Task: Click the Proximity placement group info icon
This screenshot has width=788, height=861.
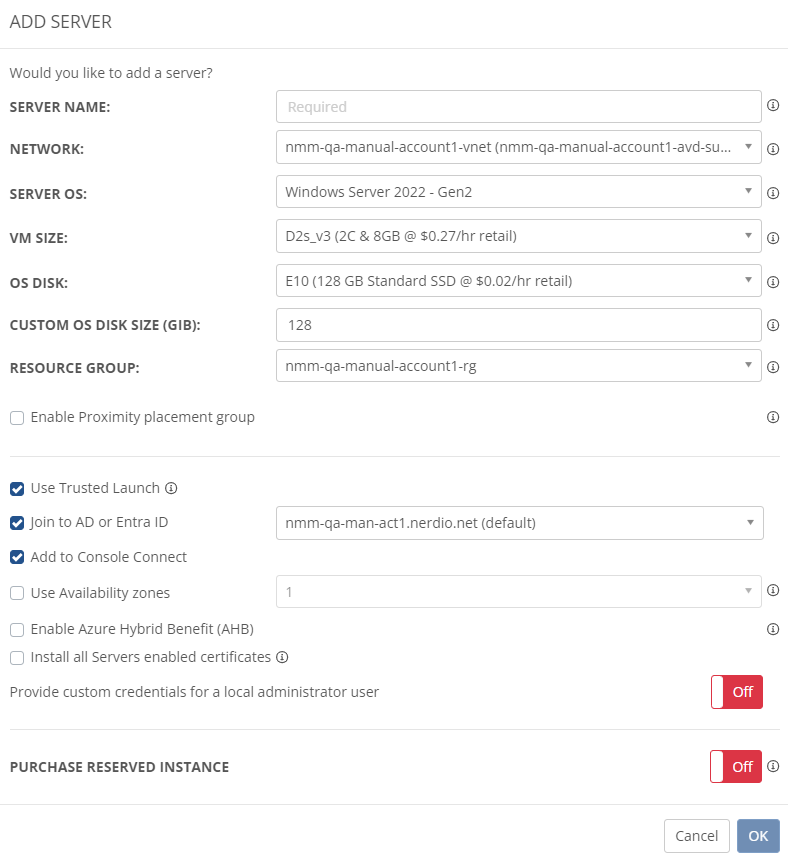Action: pyautogui.click(x=773, y=417)
